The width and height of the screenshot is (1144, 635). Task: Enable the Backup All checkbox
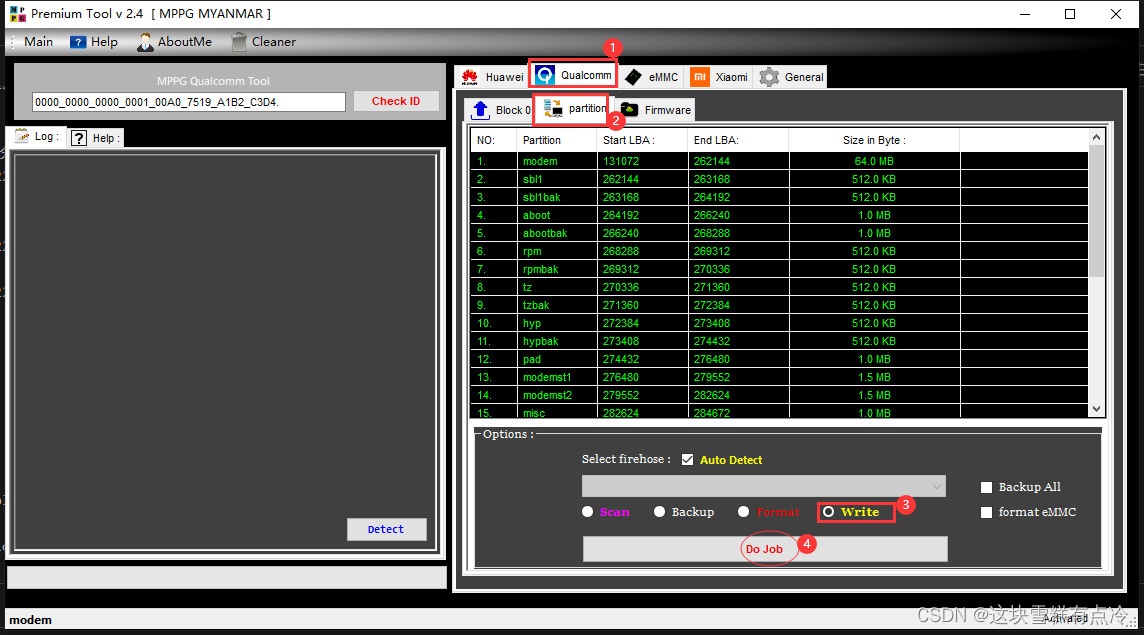coord(986,487)
